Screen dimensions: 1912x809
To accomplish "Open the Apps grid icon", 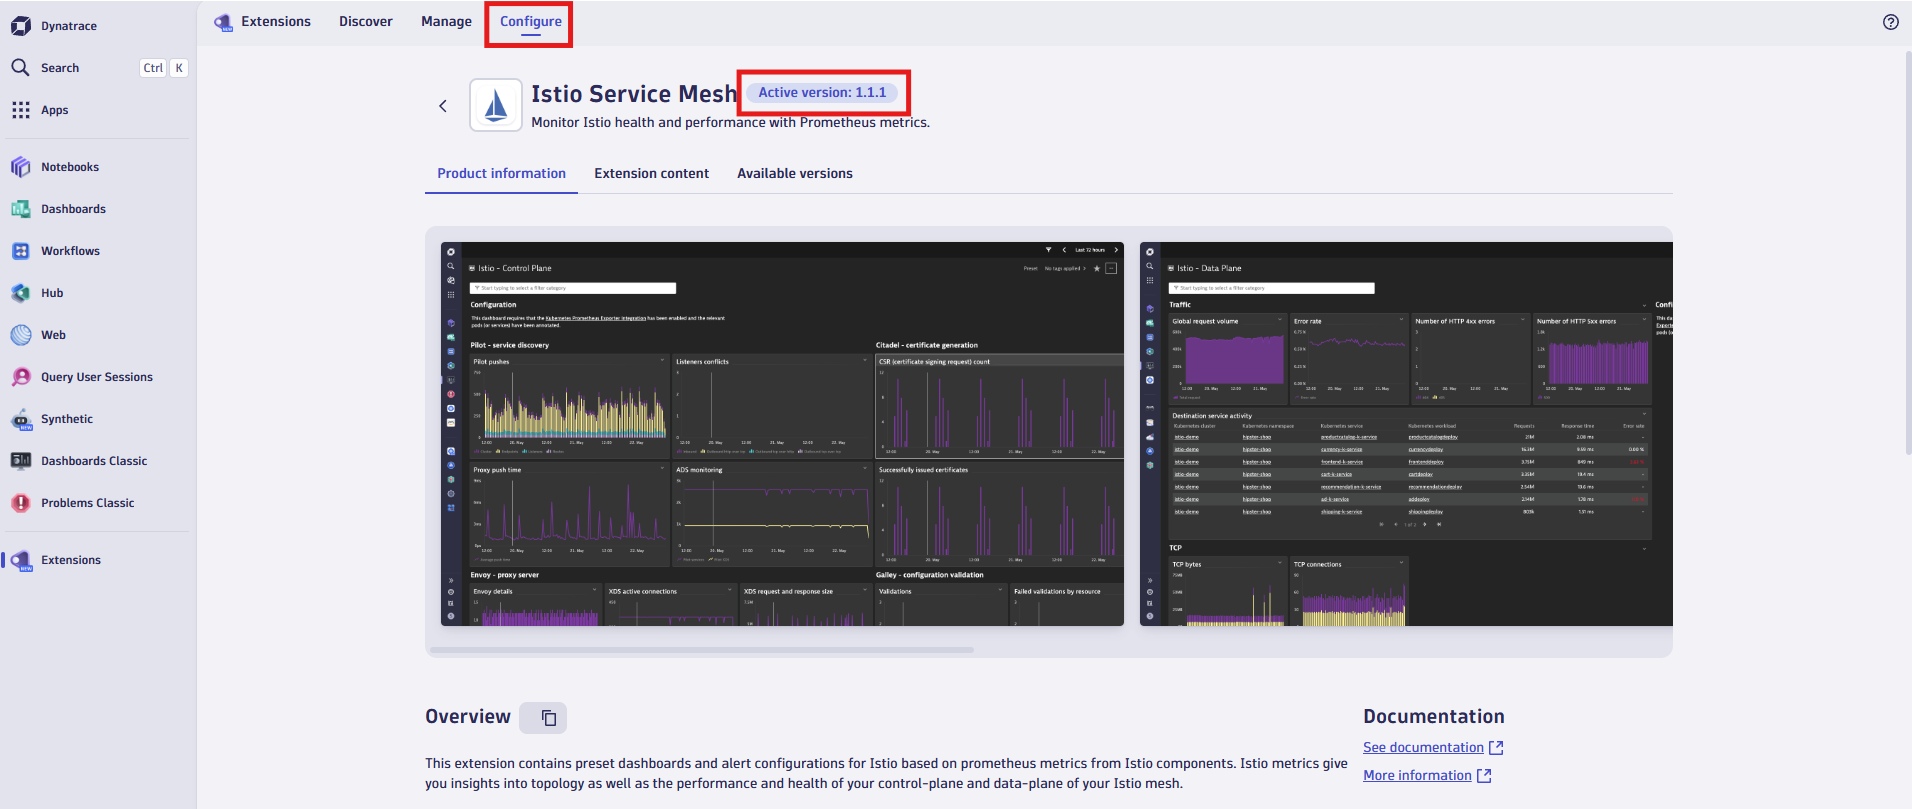I will [21, 110].
